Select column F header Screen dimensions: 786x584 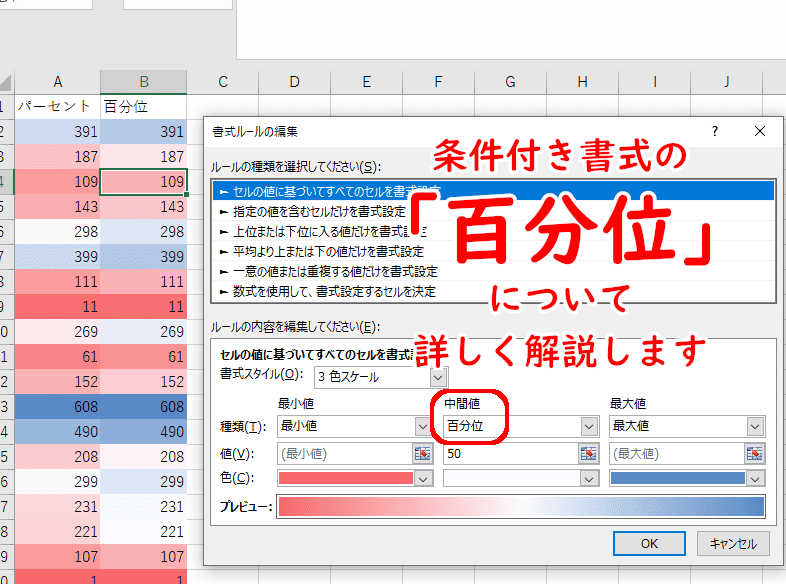pos(439,82)
